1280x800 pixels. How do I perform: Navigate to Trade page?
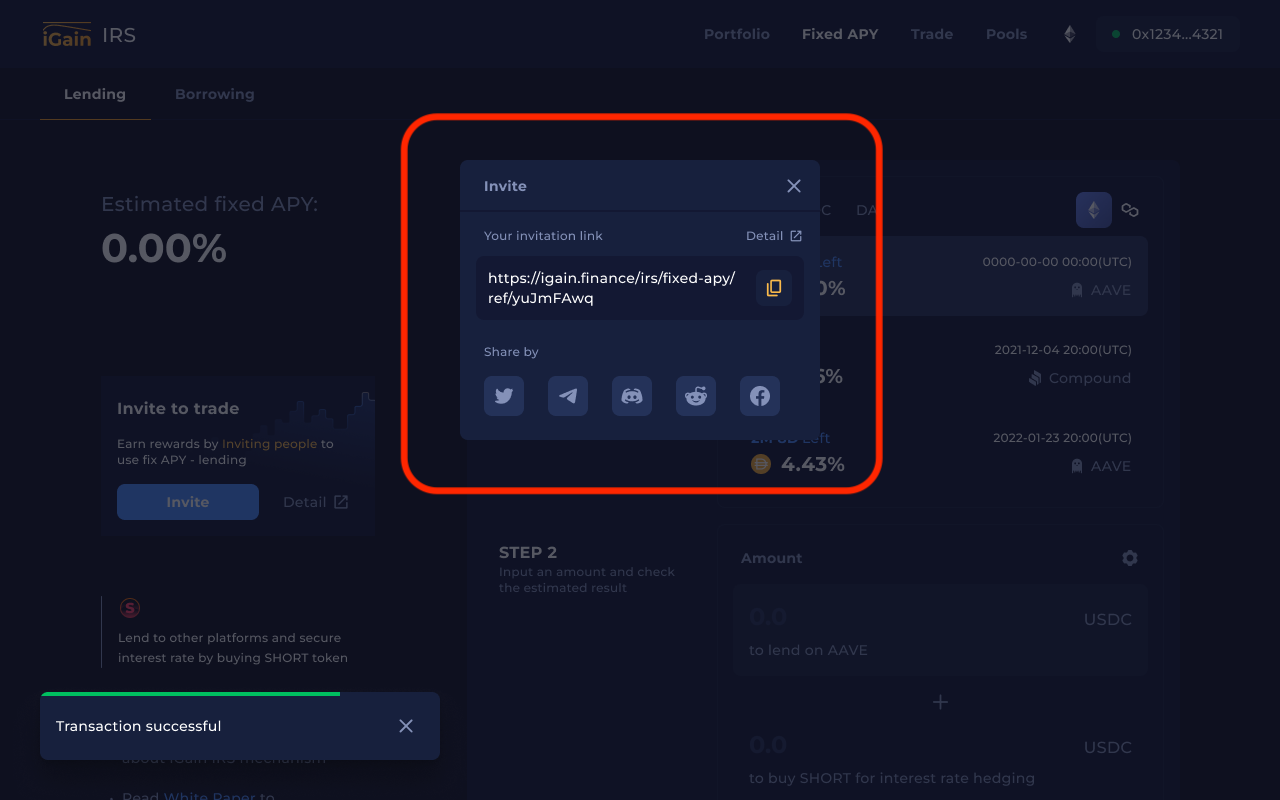932,34
